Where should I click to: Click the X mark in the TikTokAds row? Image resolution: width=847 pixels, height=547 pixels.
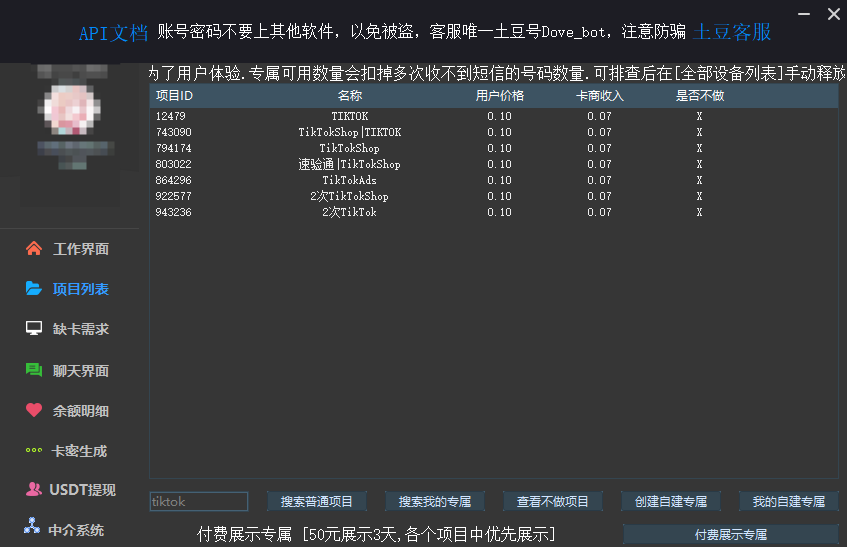click(700, 180)
